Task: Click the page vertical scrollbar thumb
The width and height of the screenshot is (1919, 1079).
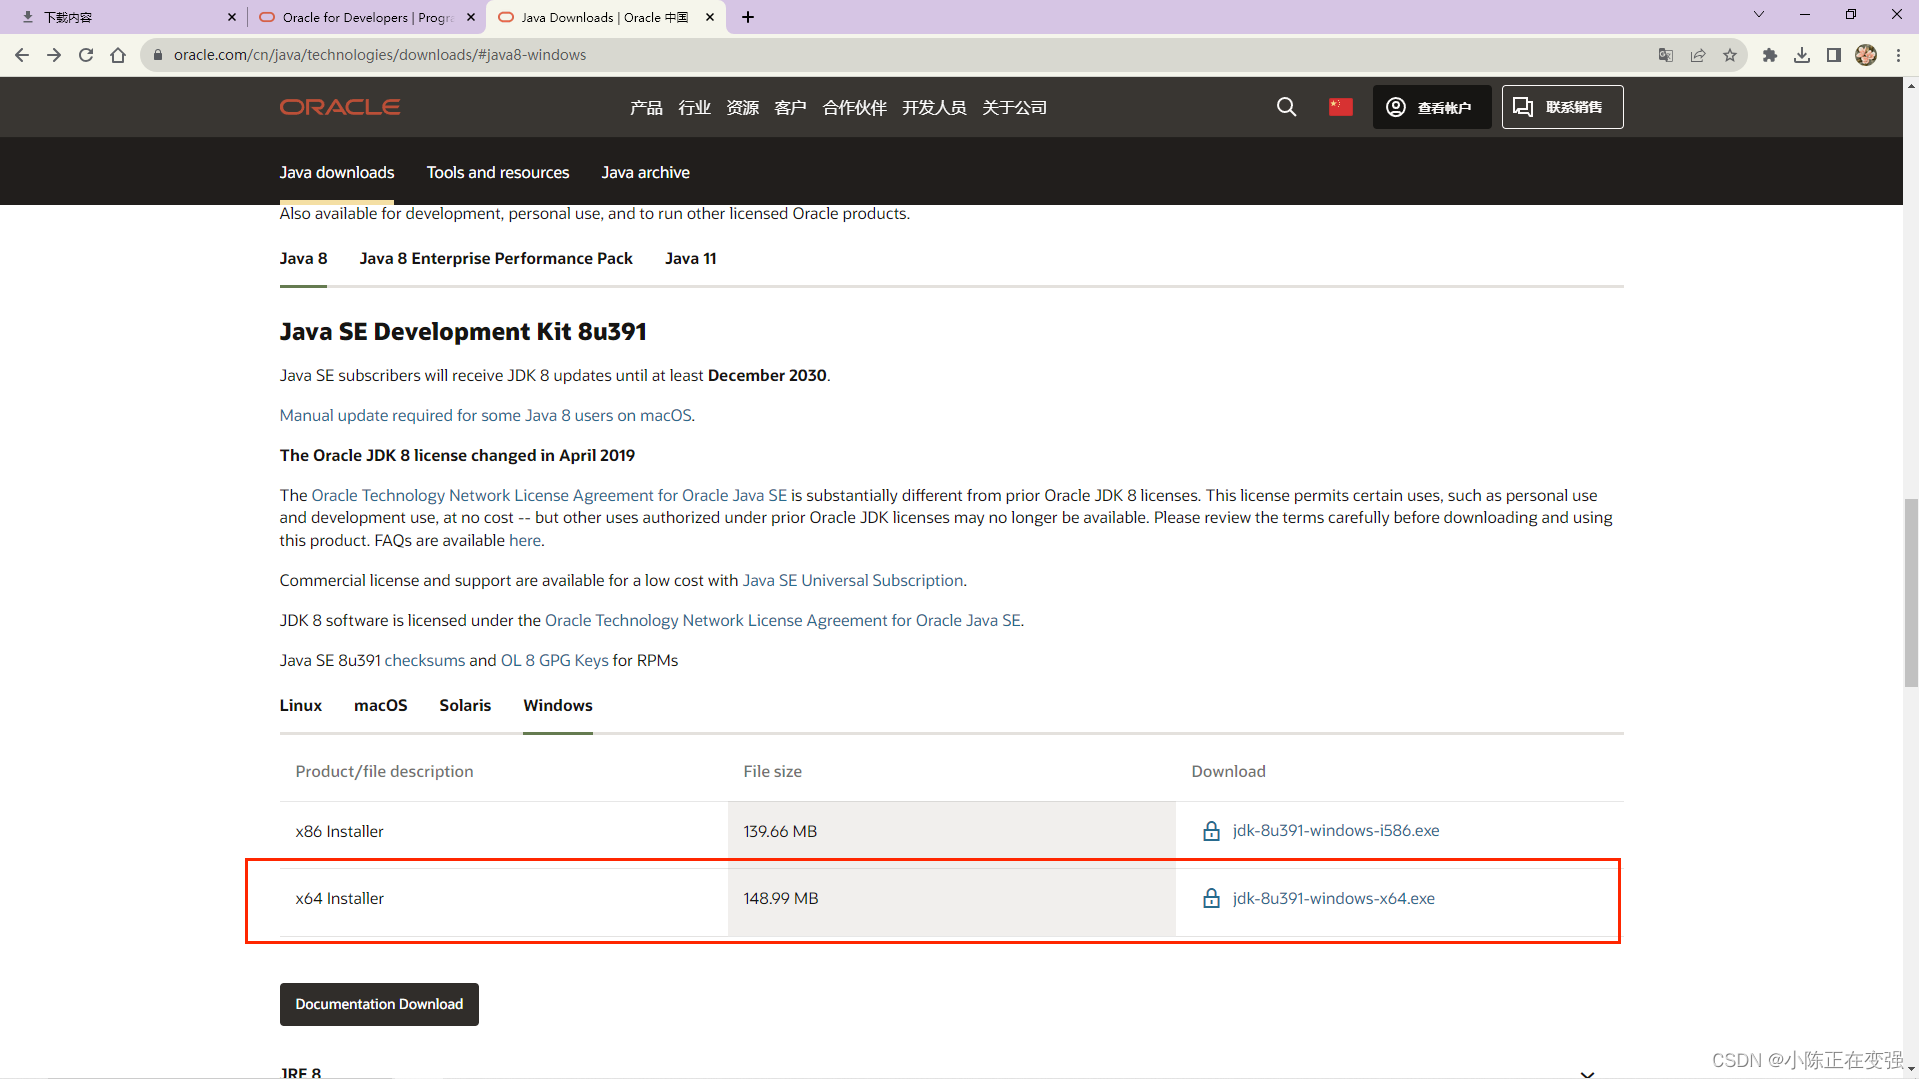Action: [x=1911, y=593]
